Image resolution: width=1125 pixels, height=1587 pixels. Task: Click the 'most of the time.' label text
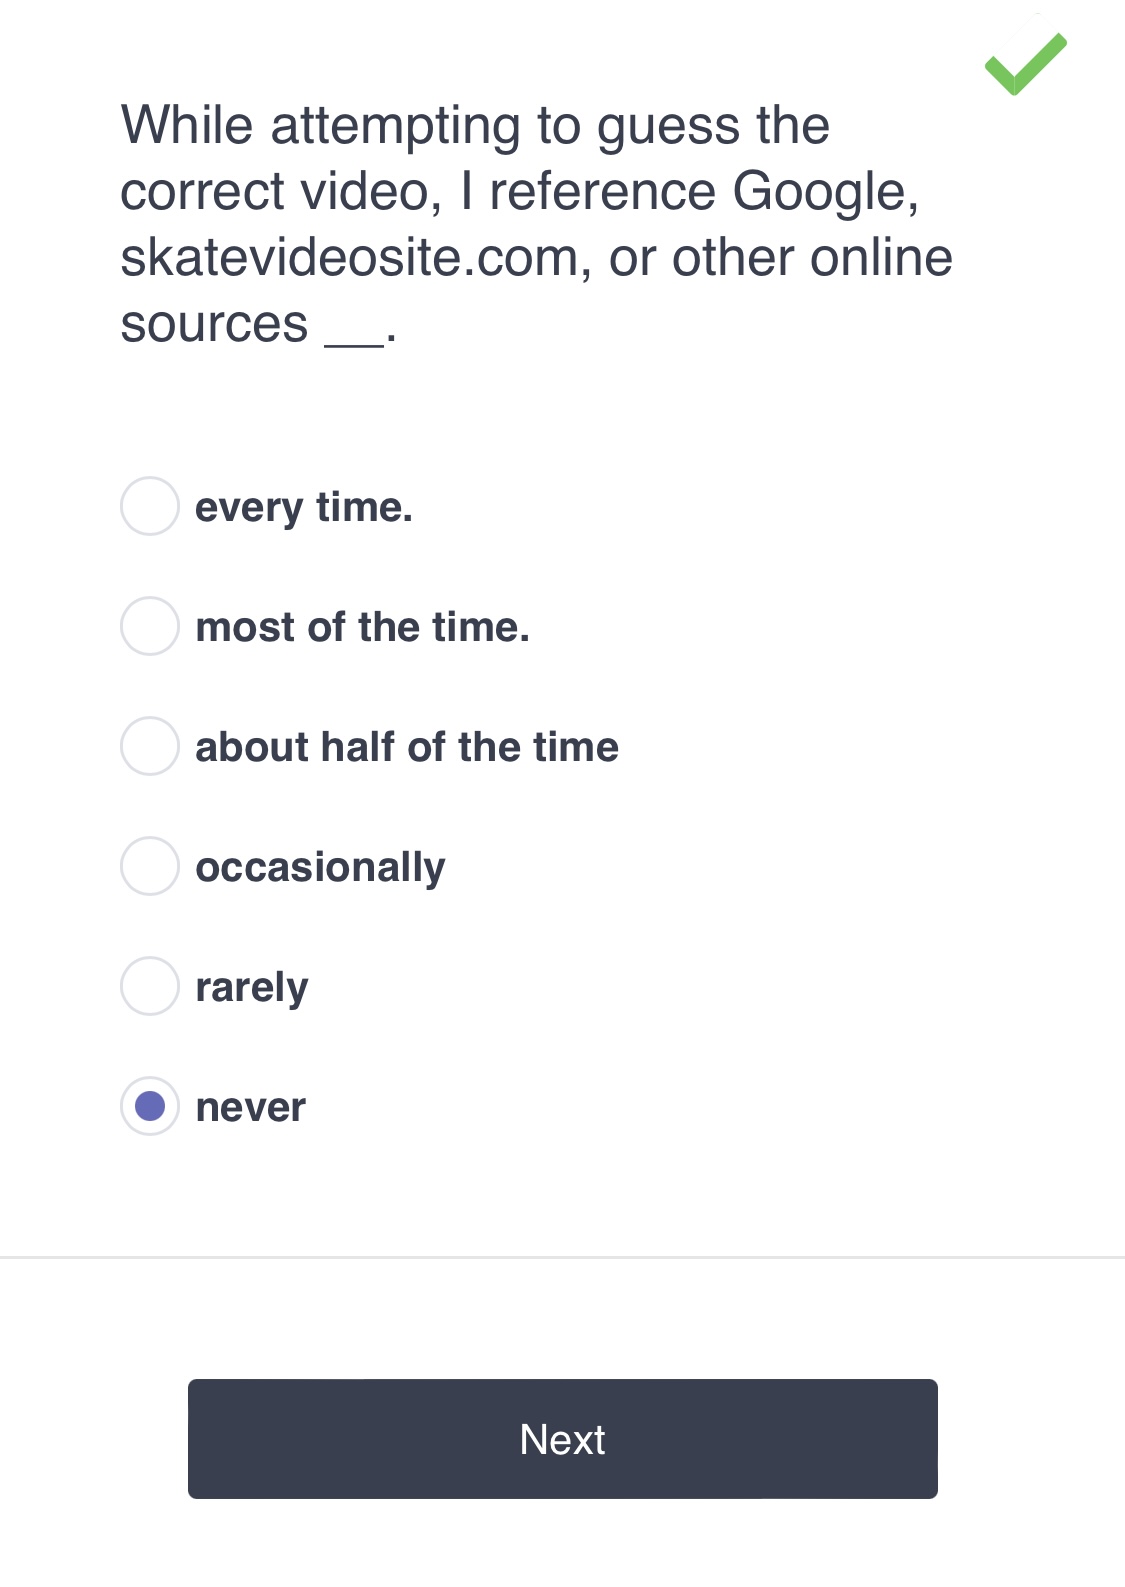(362, 627)
